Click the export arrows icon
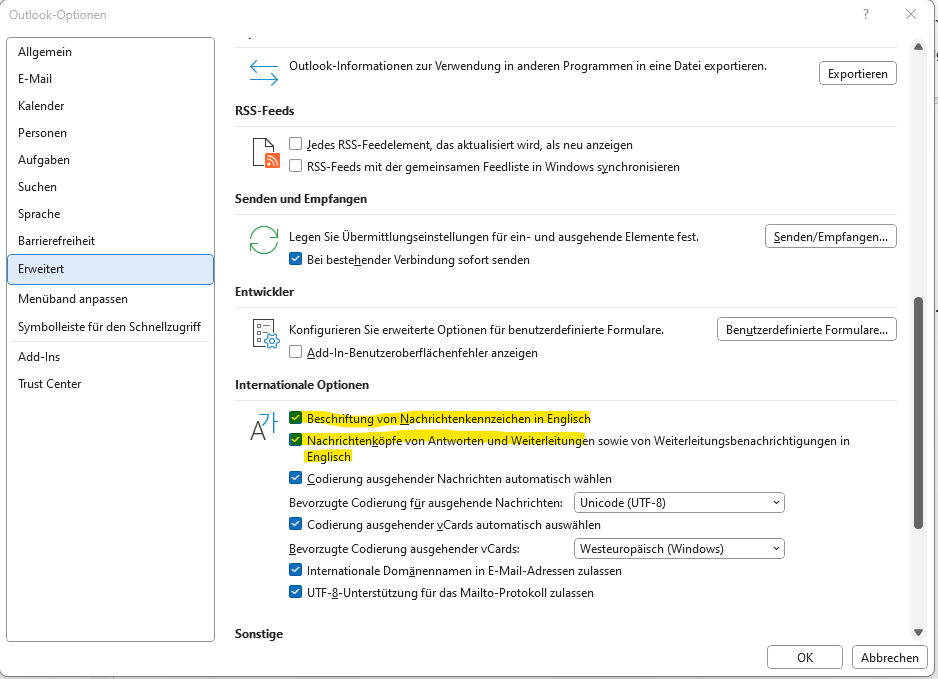The image size is (938, 679). [x=264, y=73]
